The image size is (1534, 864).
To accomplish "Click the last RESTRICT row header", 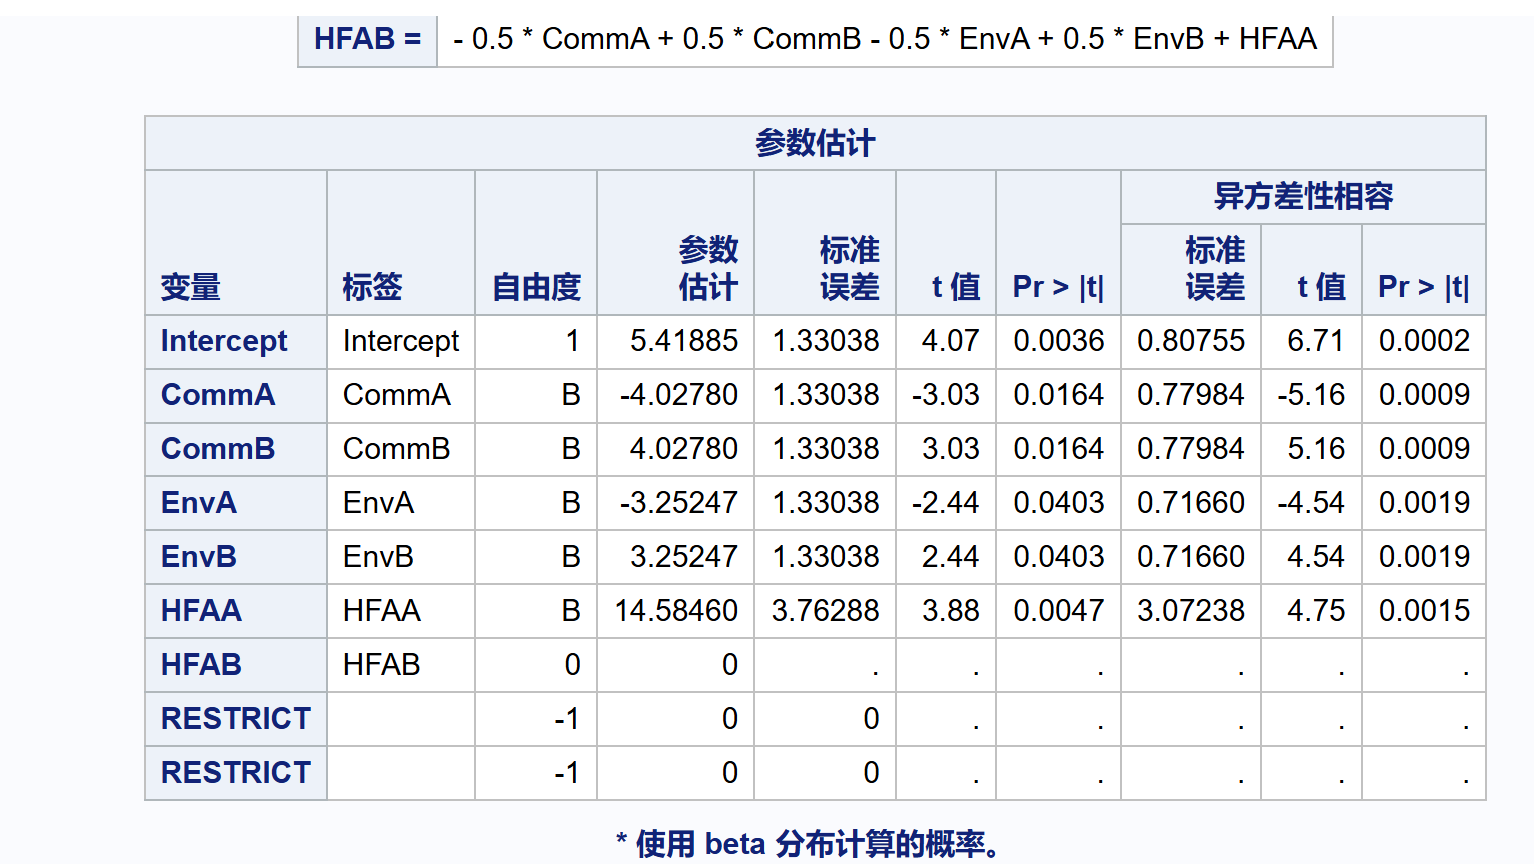I will click(x=236, y=773).
